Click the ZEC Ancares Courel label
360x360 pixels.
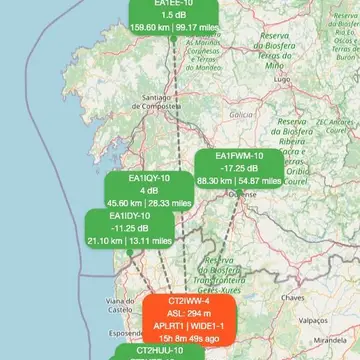335,126
